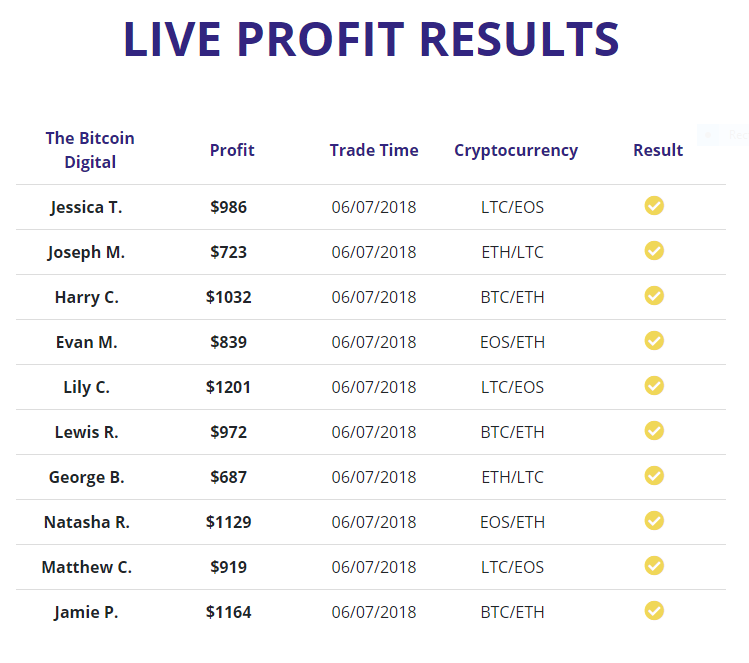Select the Trade Time column header
Viewport: 749px width, 663px height.
(374, 150)
